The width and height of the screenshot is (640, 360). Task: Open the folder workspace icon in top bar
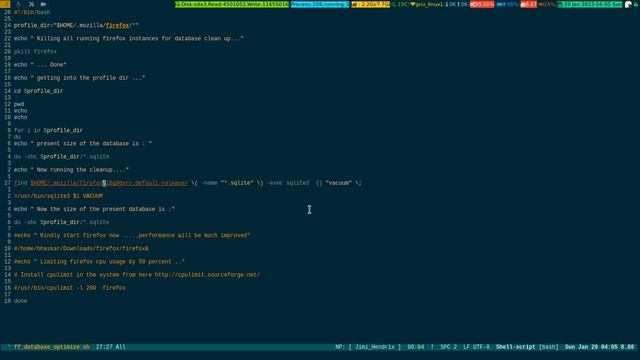tap(43, 4)
